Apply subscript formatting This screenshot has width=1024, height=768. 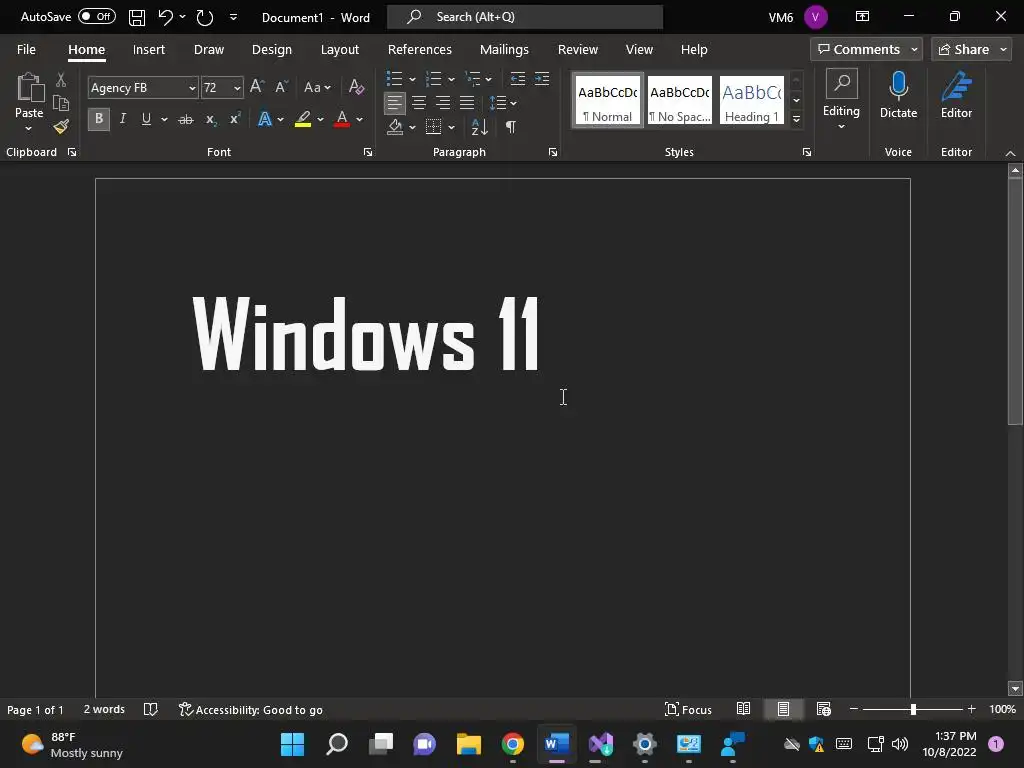(x=210, y=119)
